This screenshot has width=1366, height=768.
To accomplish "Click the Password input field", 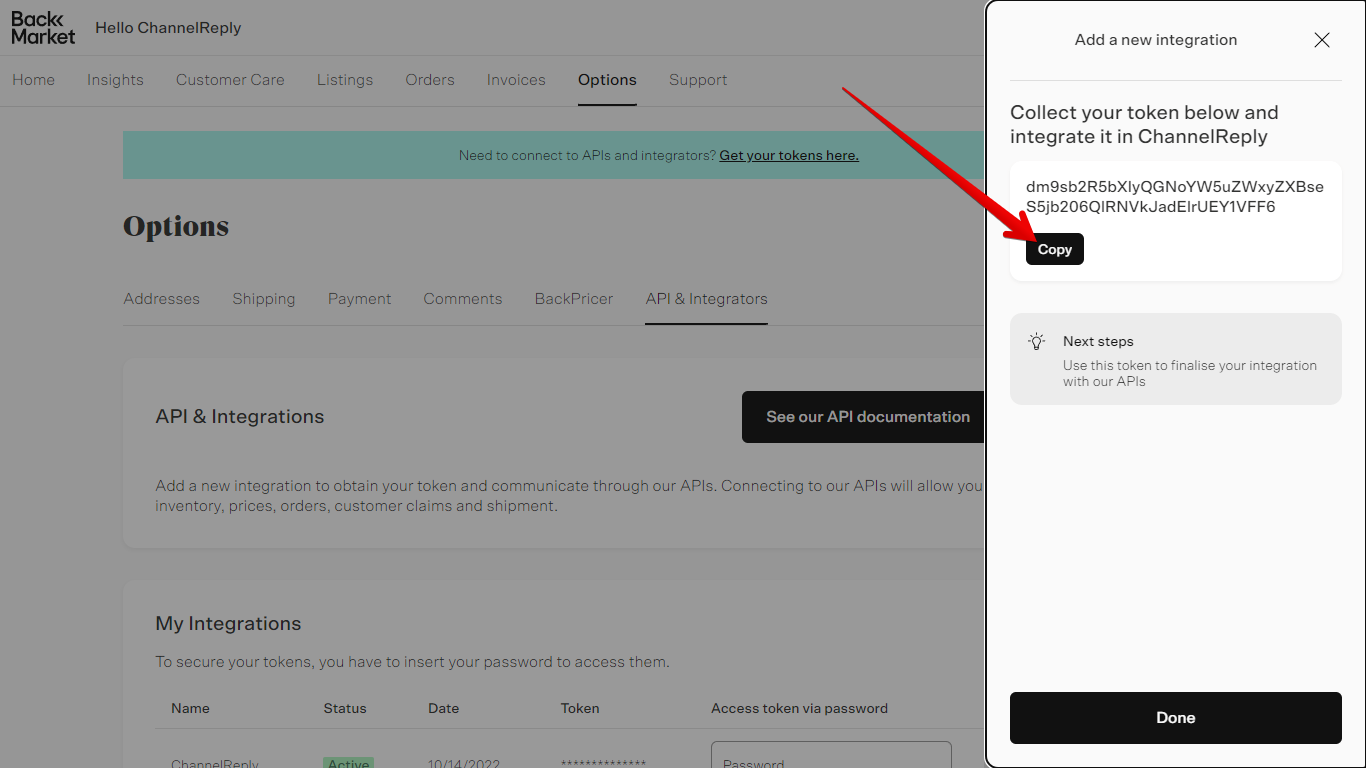I will coord(831,755).
